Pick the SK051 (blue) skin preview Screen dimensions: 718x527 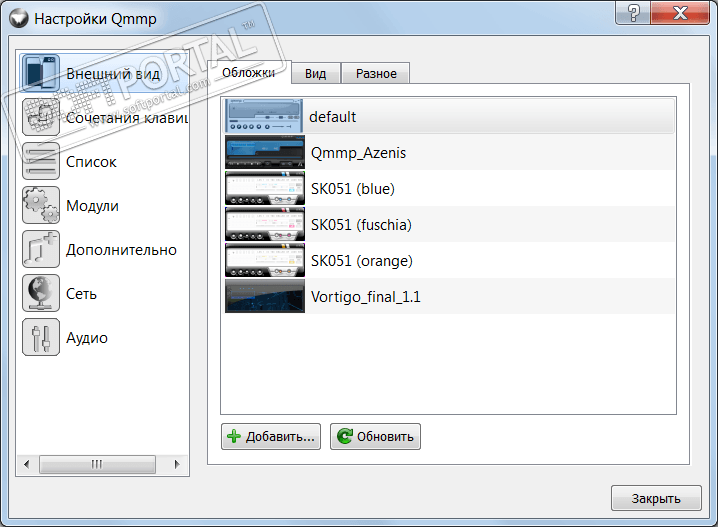pyautogui.click(x=265, y=188)
